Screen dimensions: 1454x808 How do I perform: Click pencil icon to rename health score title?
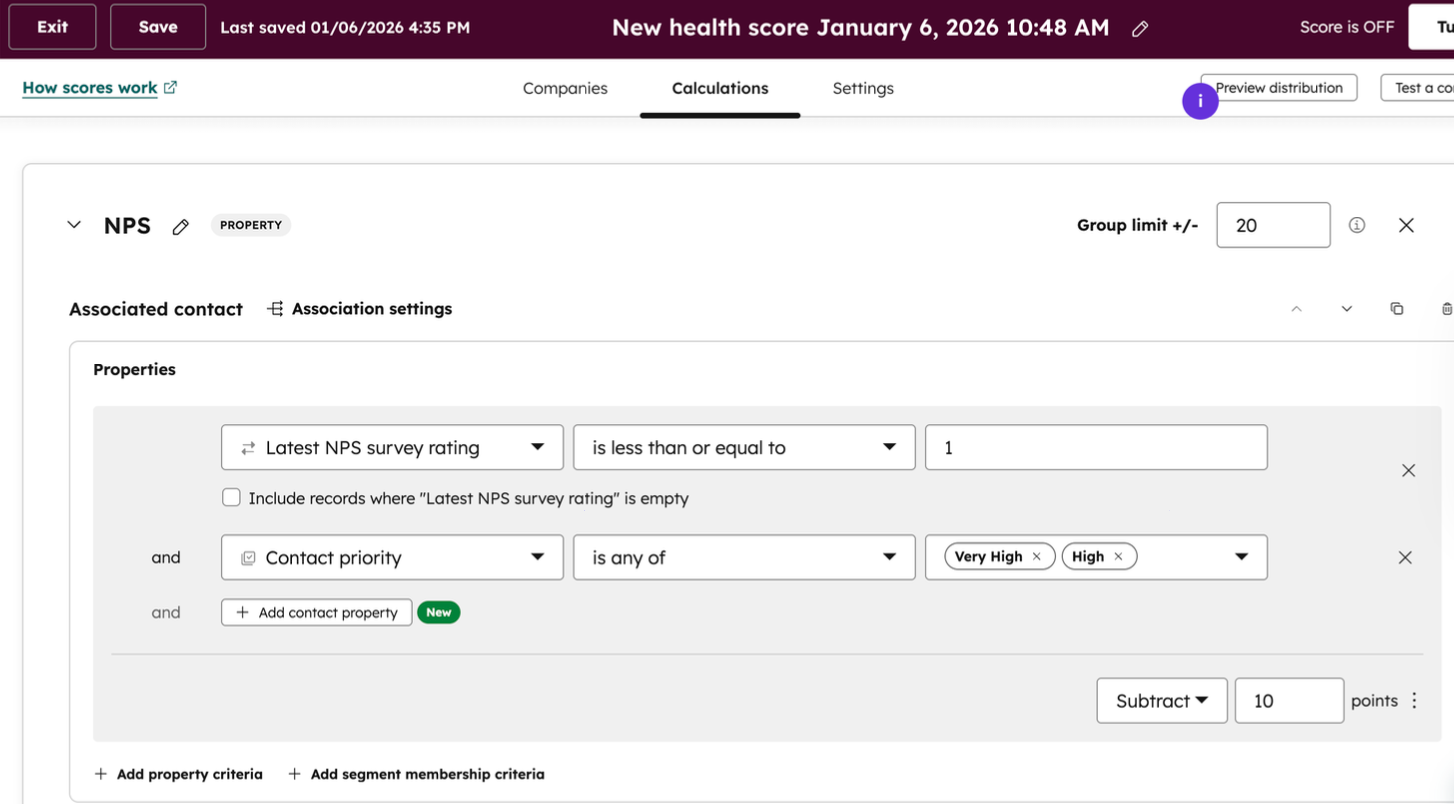(x=1140, y=29)
